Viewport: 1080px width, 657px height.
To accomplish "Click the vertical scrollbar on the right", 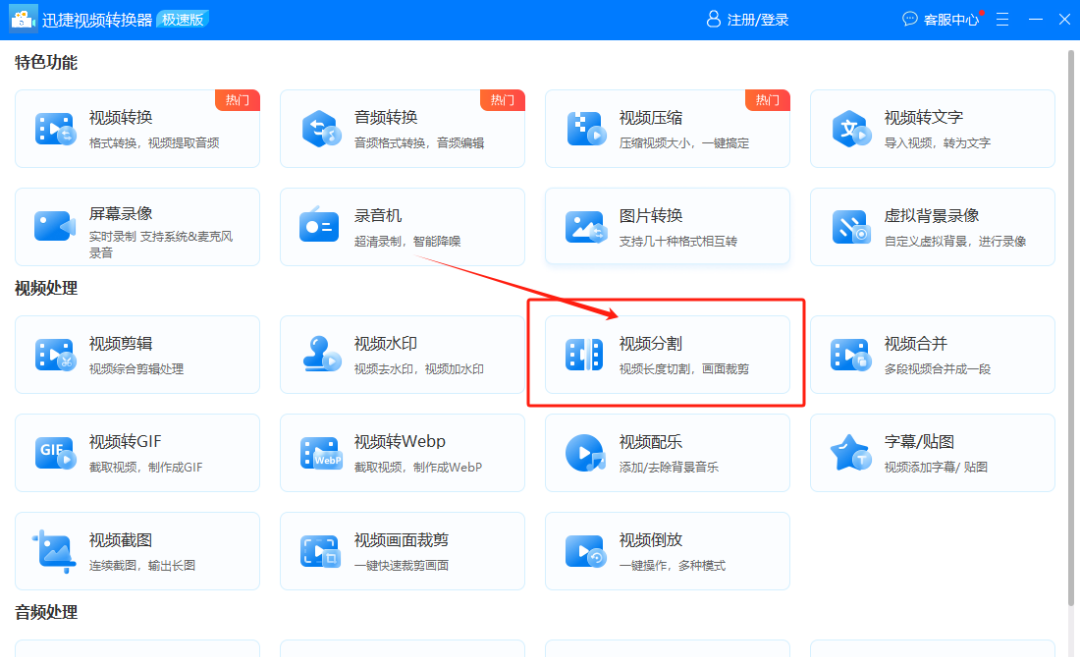I will (1071, 328).
